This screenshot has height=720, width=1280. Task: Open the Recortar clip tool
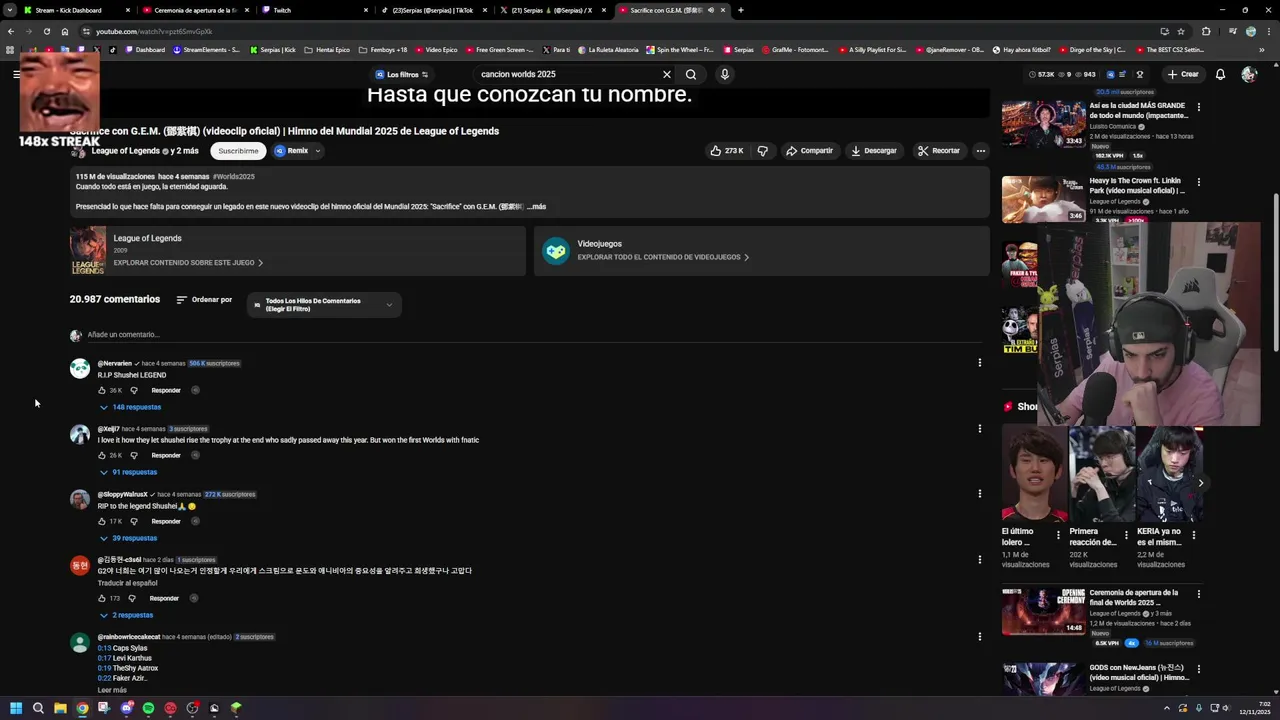pyautogui.click(x=938, y=151)
